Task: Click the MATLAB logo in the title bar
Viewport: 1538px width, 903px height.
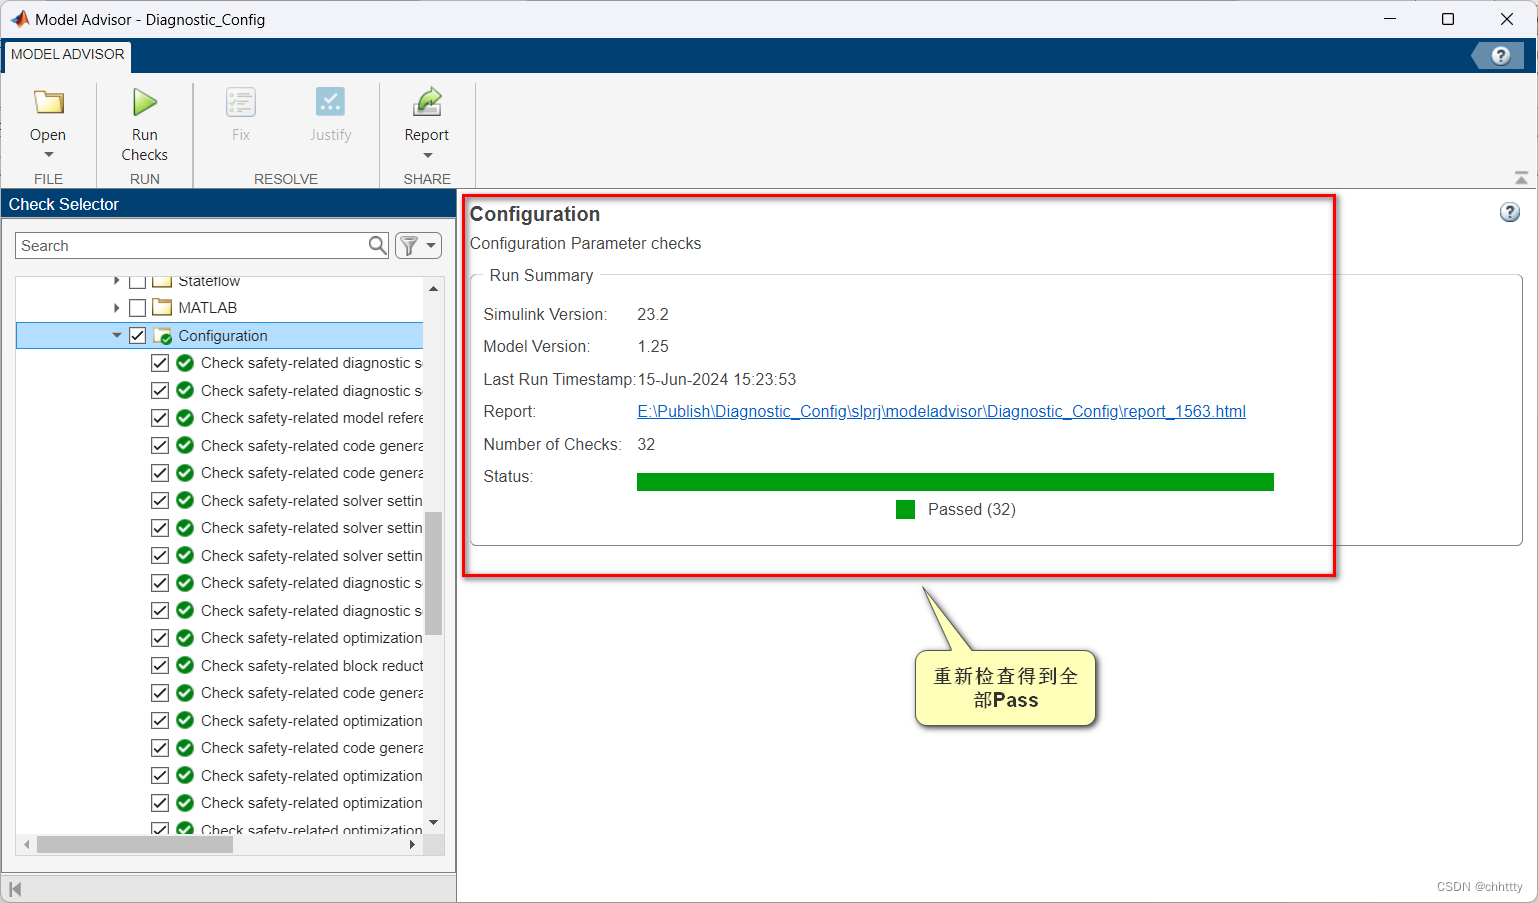Action: 20,19
